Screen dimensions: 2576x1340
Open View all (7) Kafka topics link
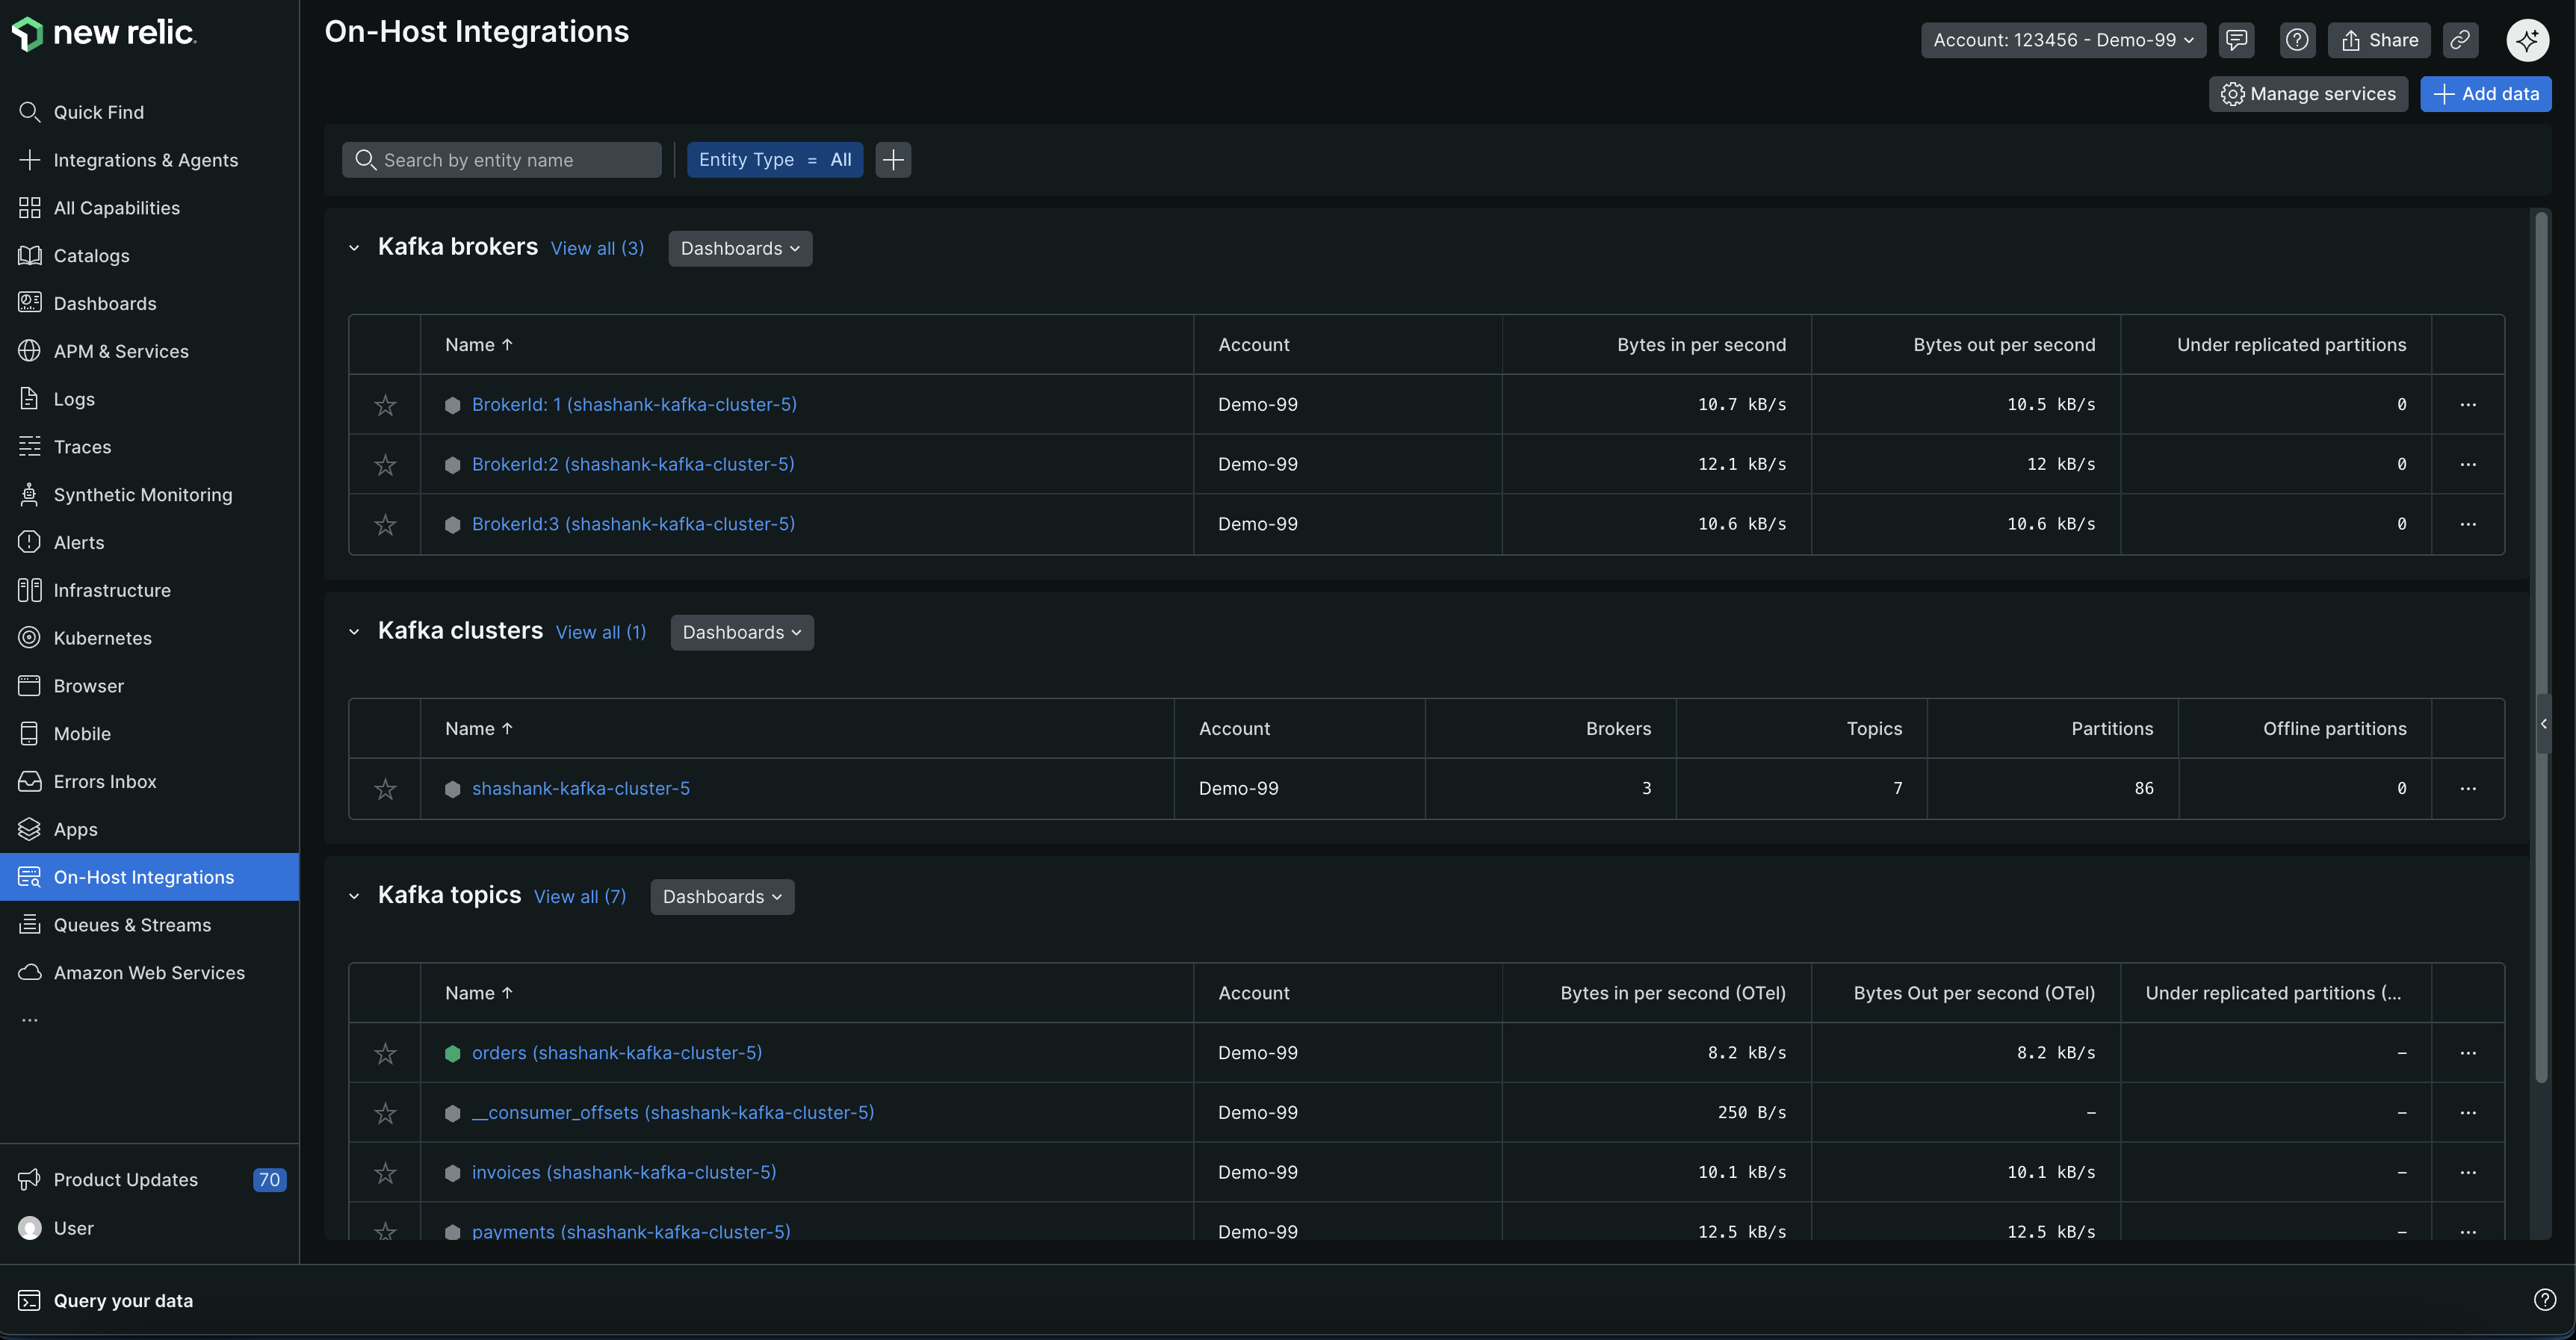pos(580,897)
